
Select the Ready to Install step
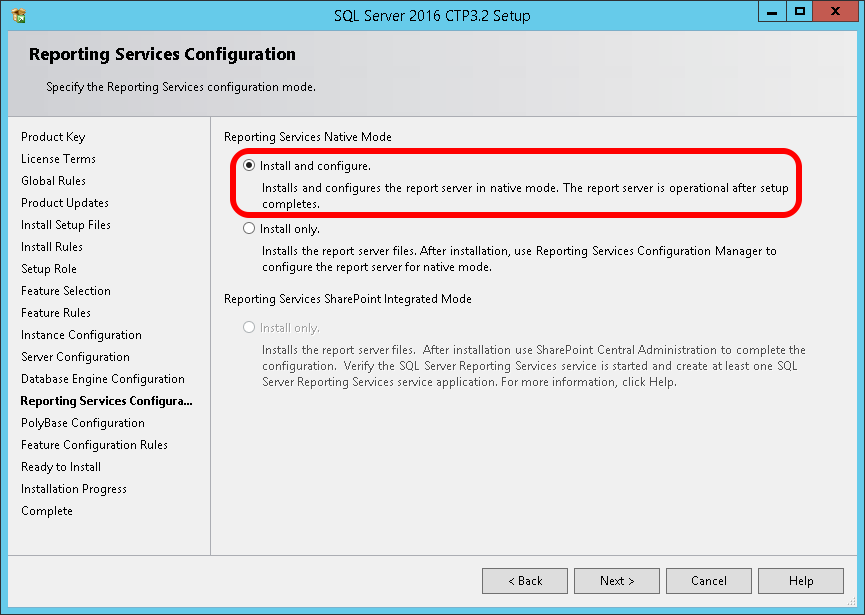point(61,467)
